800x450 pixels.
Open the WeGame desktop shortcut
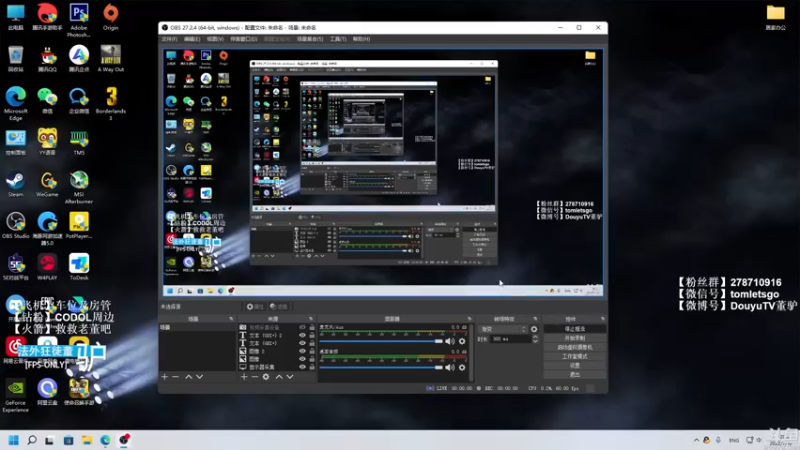(47, 184)
